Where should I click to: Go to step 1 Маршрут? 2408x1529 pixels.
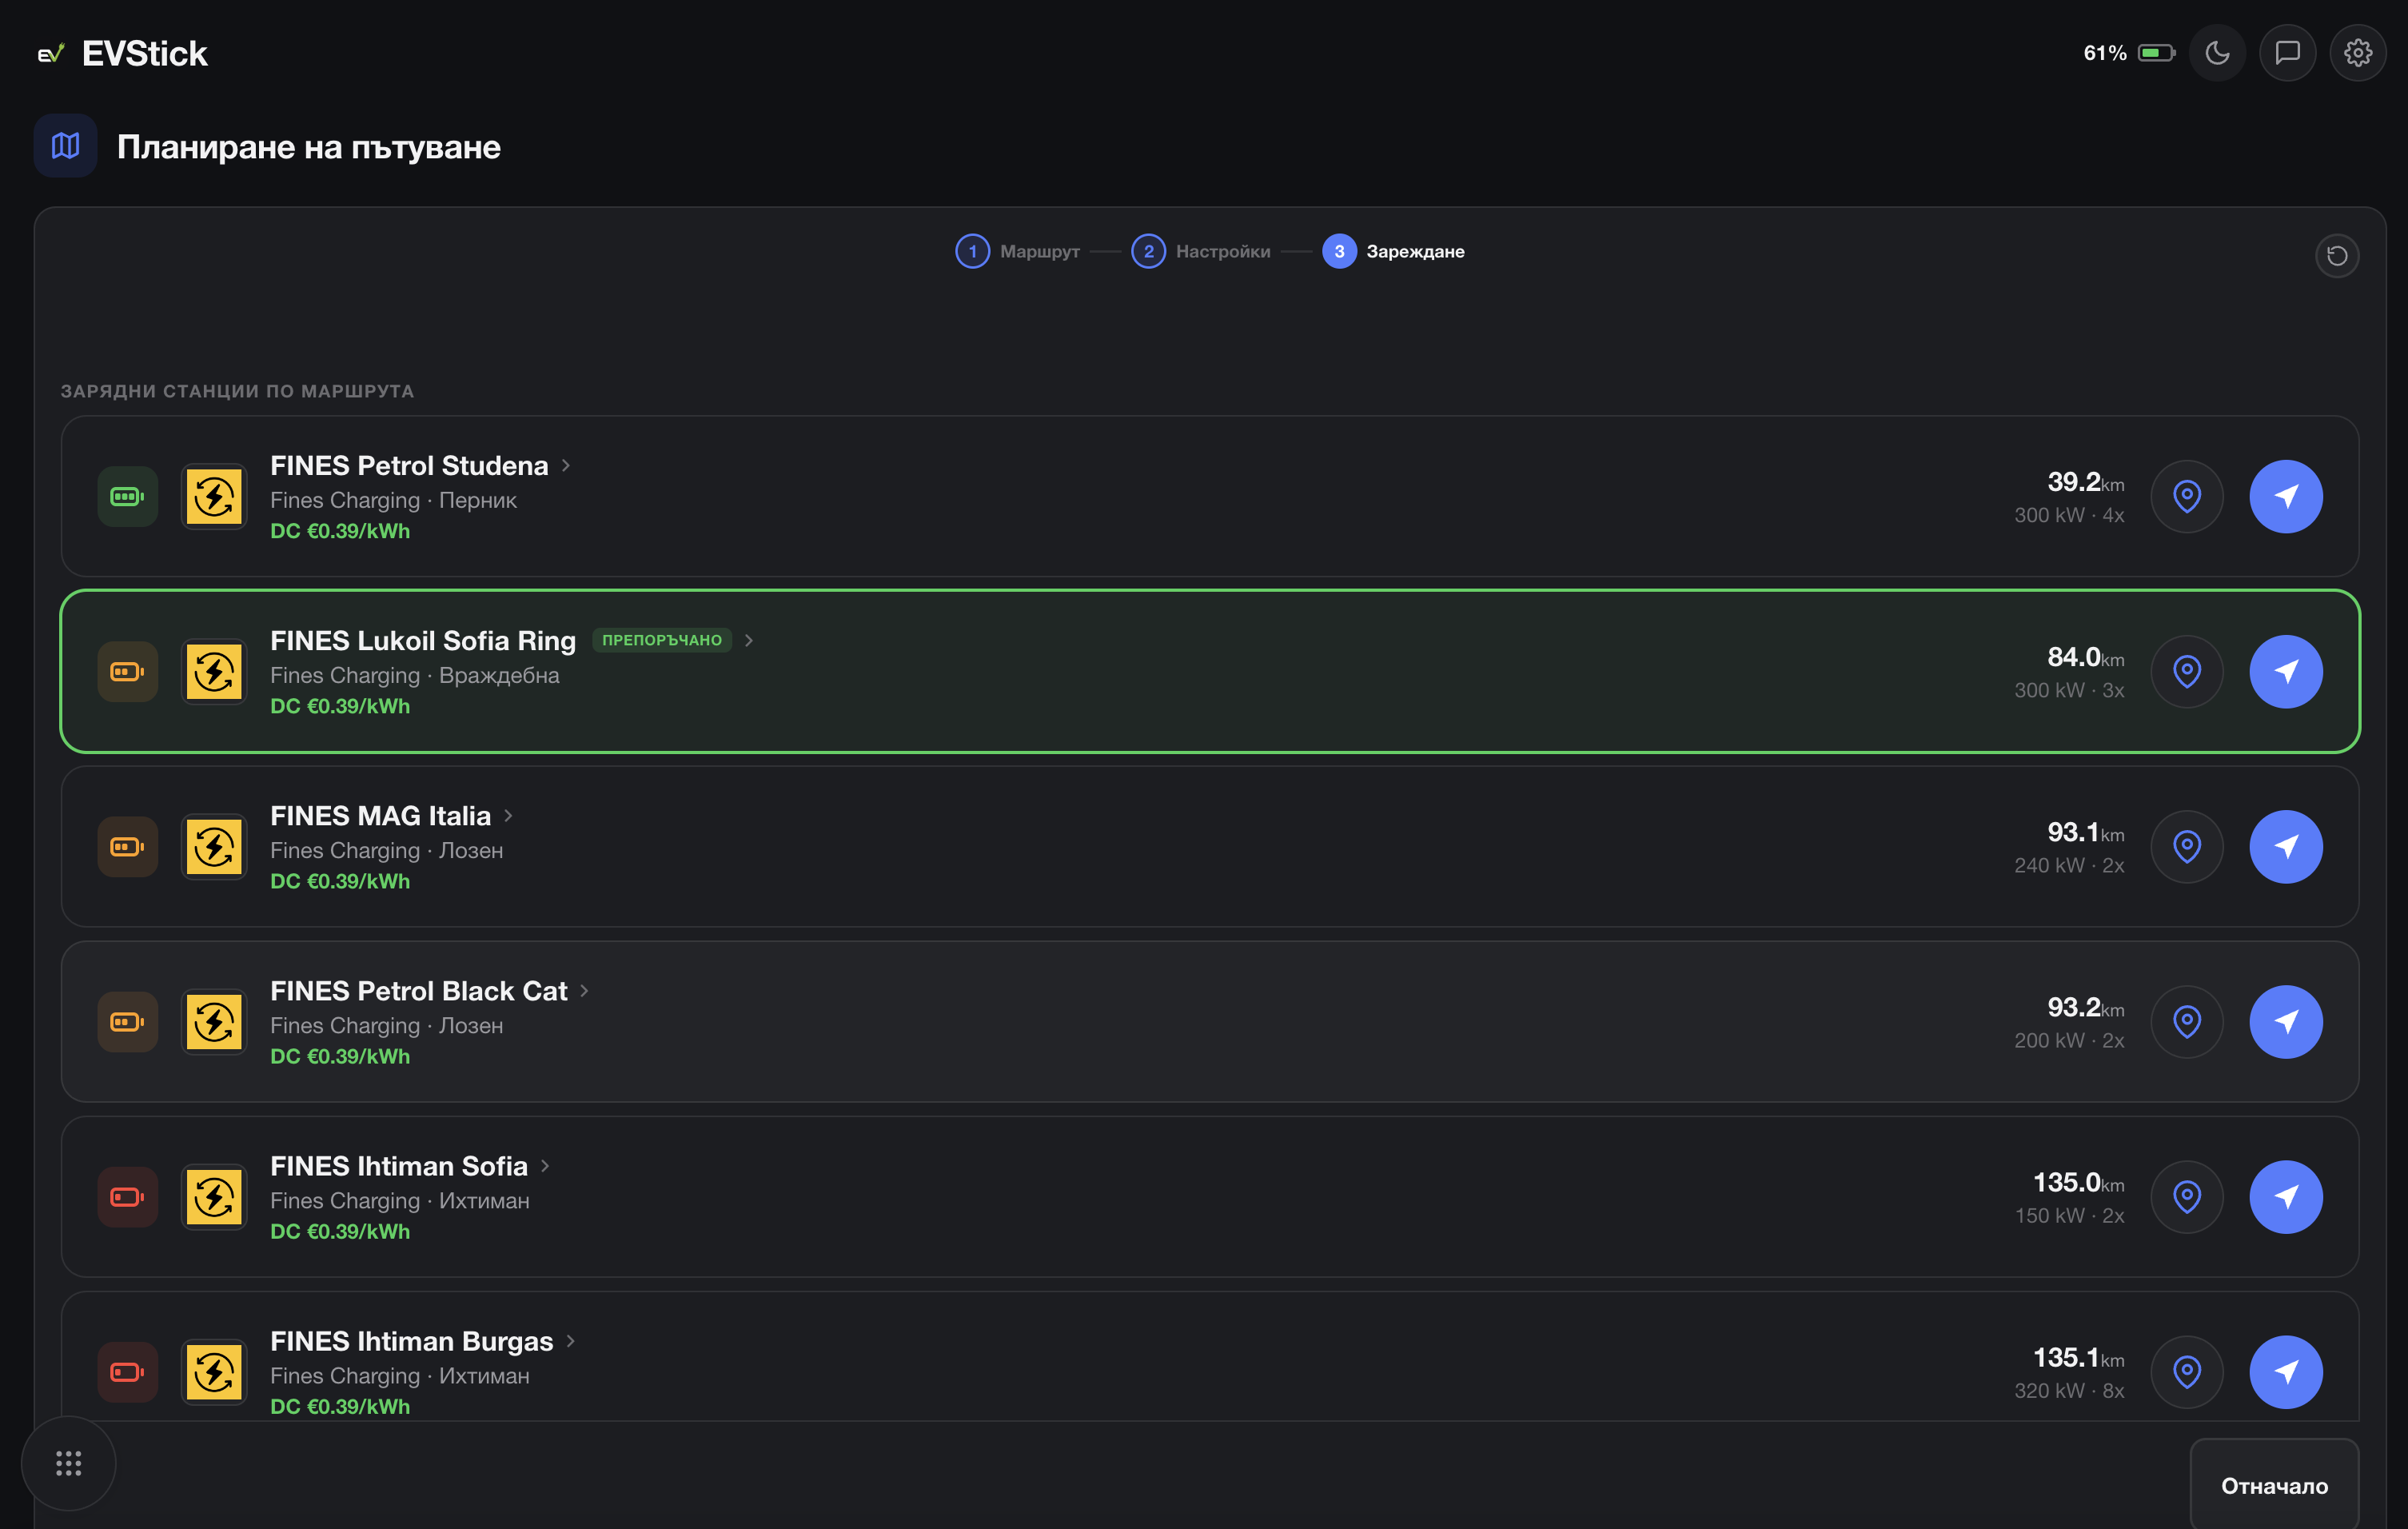click(x=1018, y=251)
